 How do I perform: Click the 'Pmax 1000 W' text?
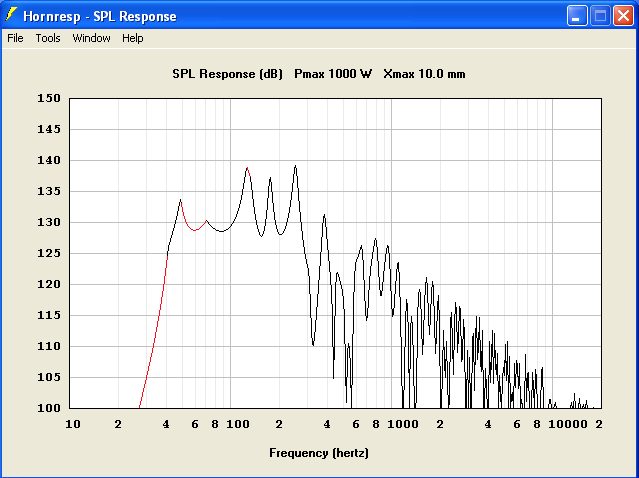(x=333, y=74)
